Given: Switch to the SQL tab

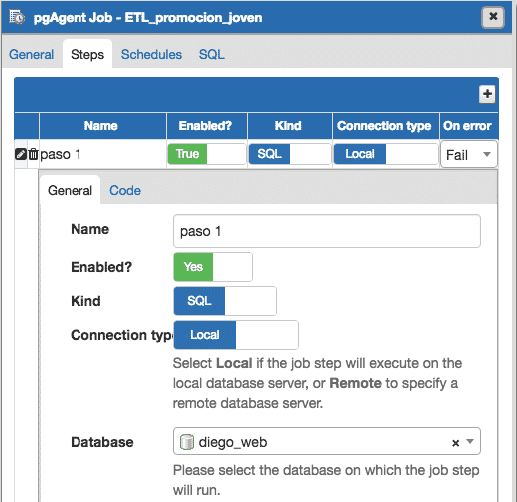Looking at the screenshot, I should point(212,54).
